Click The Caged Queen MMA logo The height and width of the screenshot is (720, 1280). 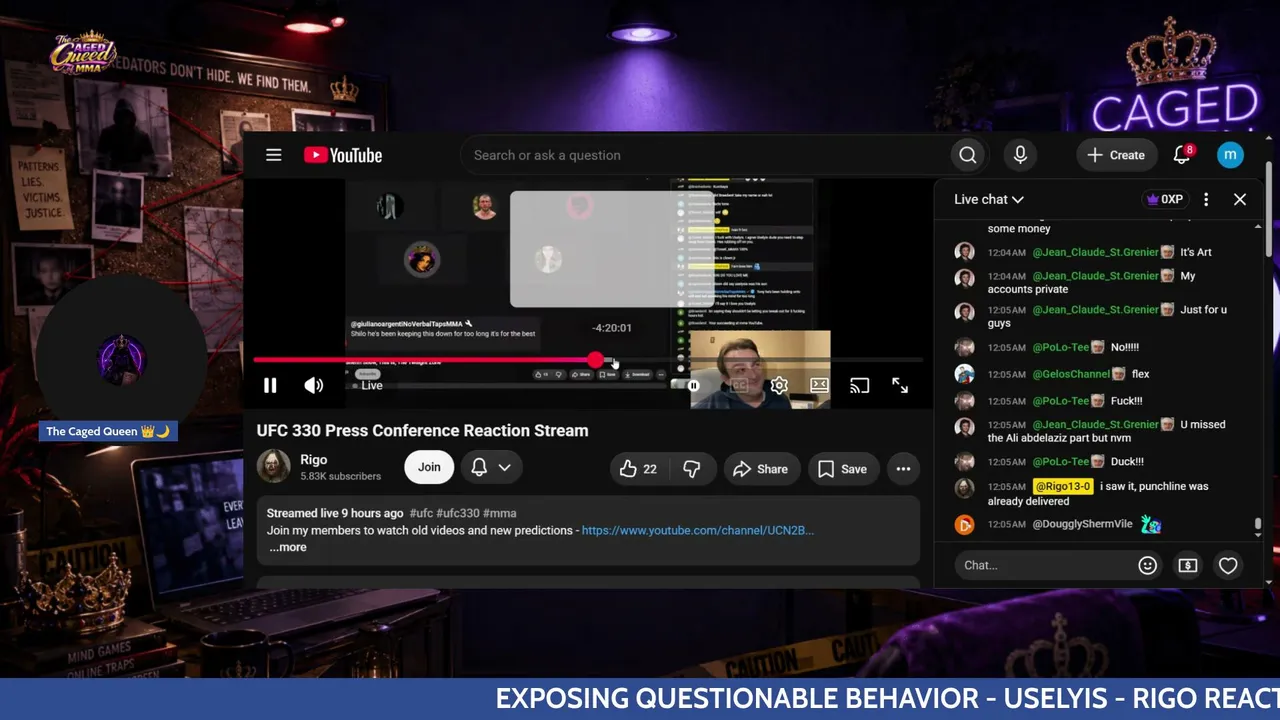[x=84, y=53]
